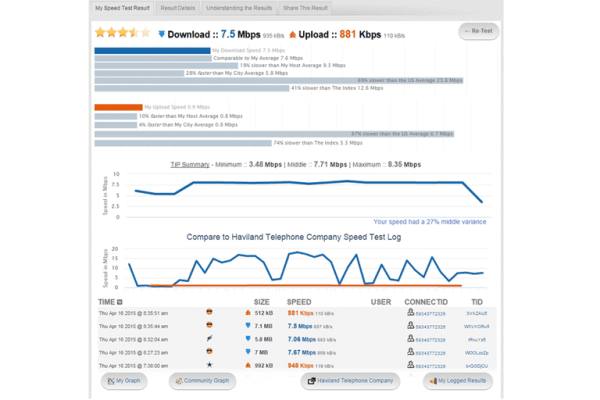Image resolution: width=600 pixels, height=400 pixels.
Task: Click the star rating icons
Action: (120, 33)
